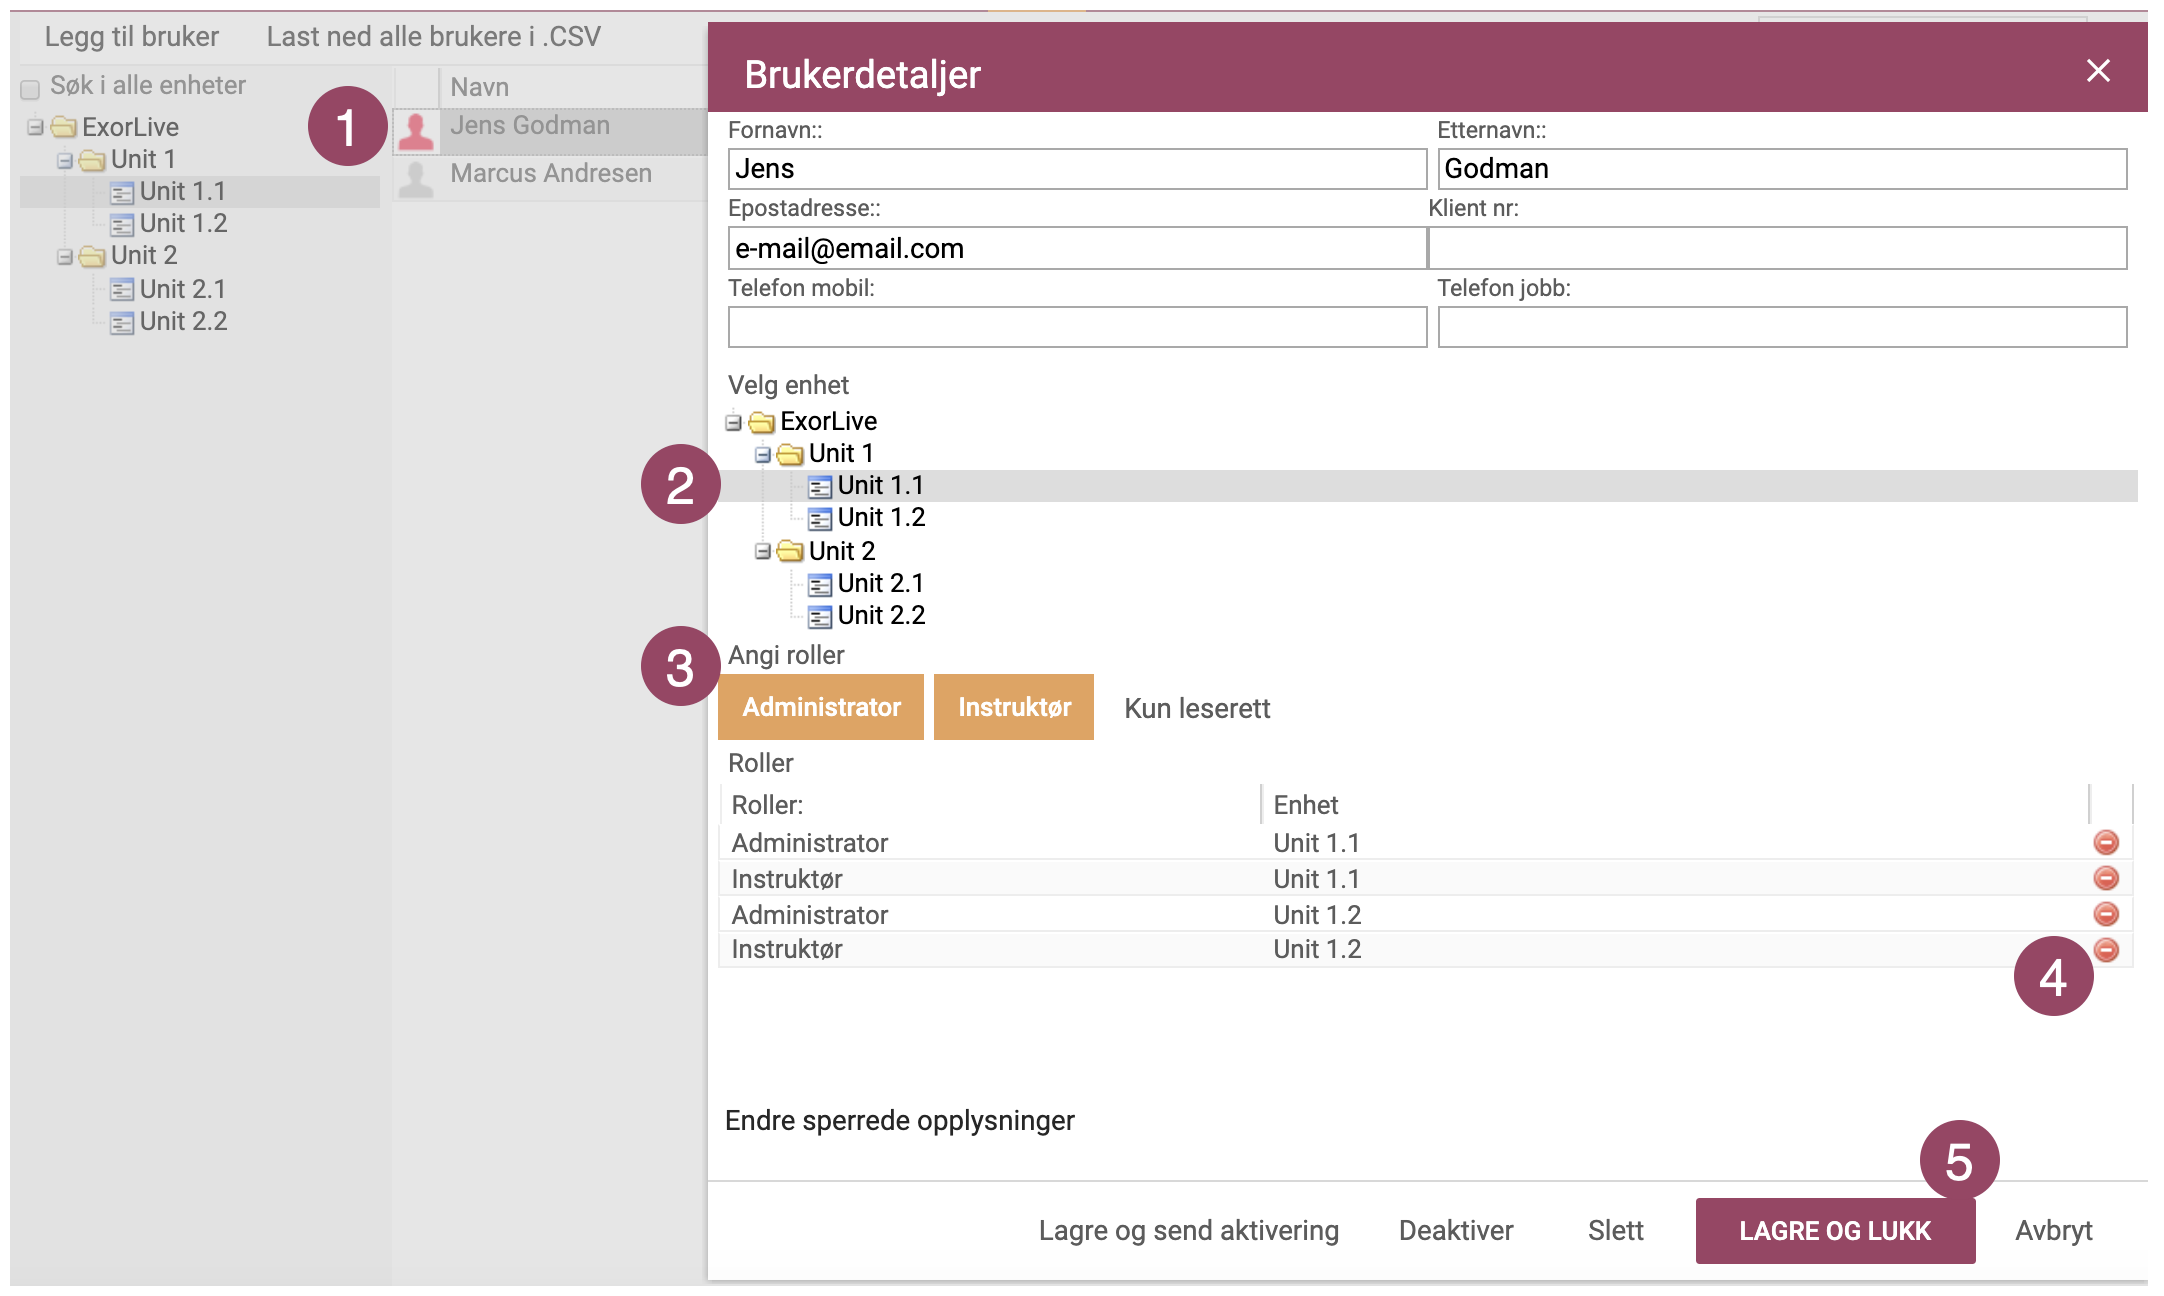2164x1296 pixels.
Task: Select Jens Godman name in user list
Action: point(530,125)
